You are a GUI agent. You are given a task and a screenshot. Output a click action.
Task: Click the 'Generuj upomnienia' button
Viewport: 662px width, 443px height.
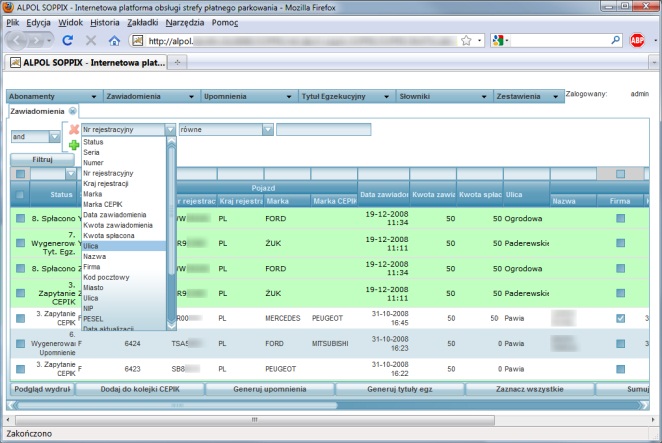(269, 389)
